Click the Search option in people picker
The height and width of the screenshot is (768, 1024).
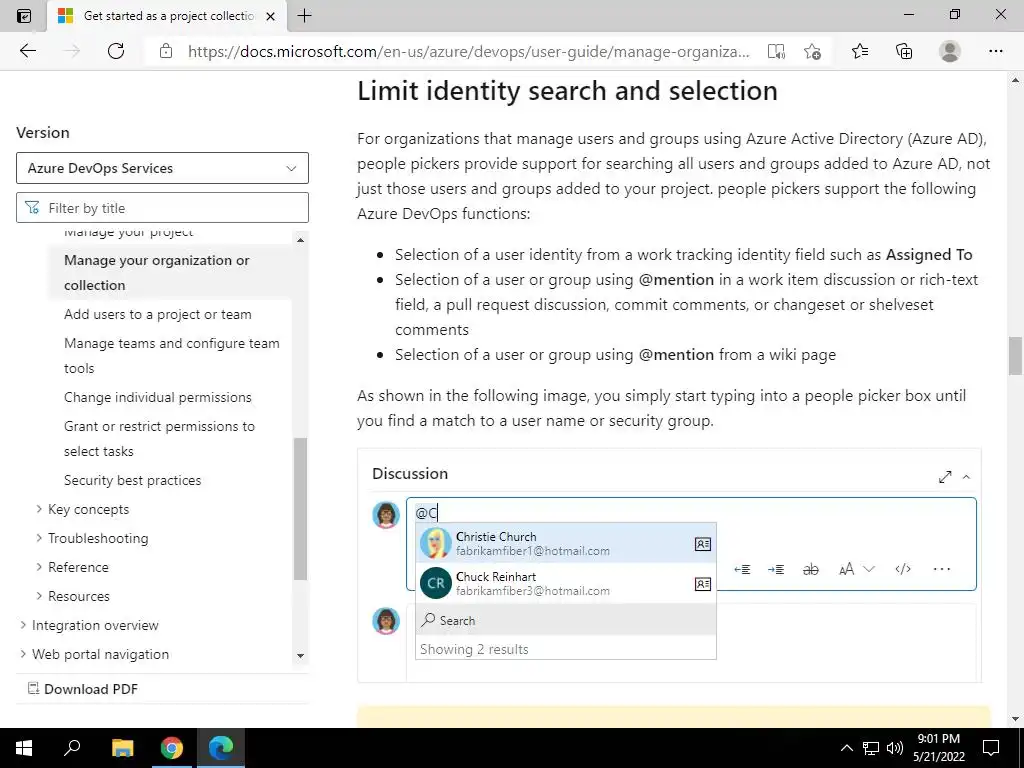tap(566, 620)
